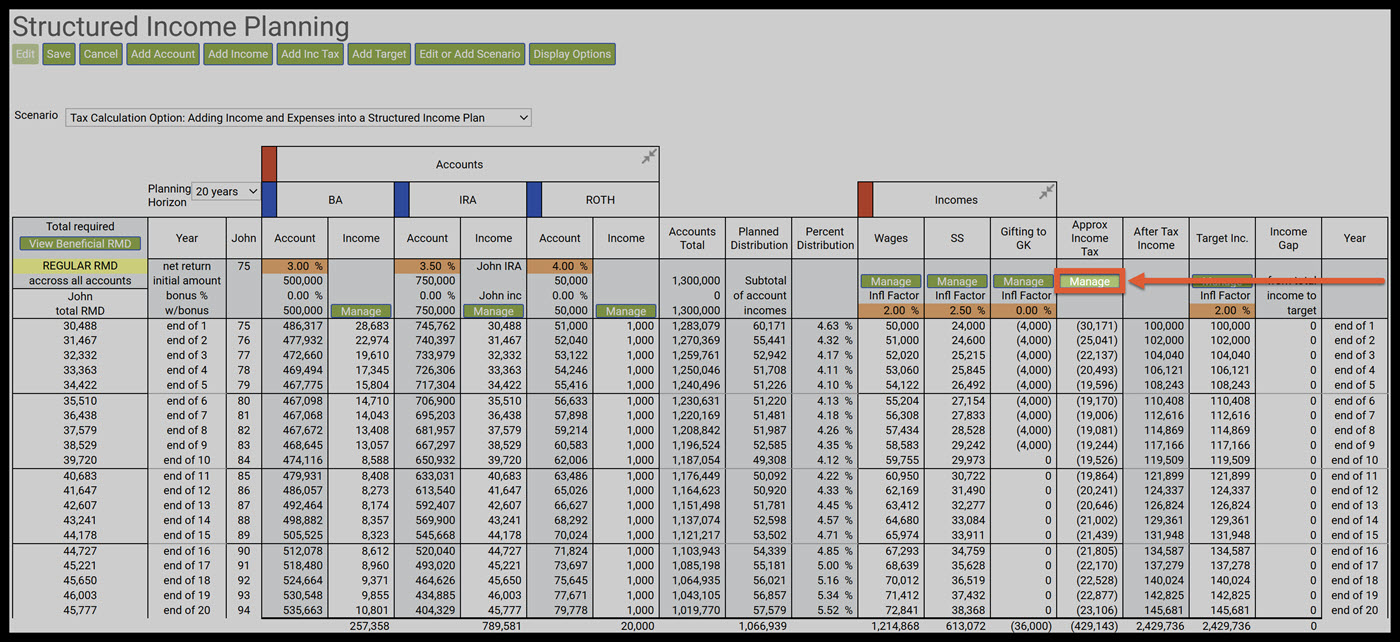Click Add Income button
Screen dimensions: 1400x642
coord(238,54)
